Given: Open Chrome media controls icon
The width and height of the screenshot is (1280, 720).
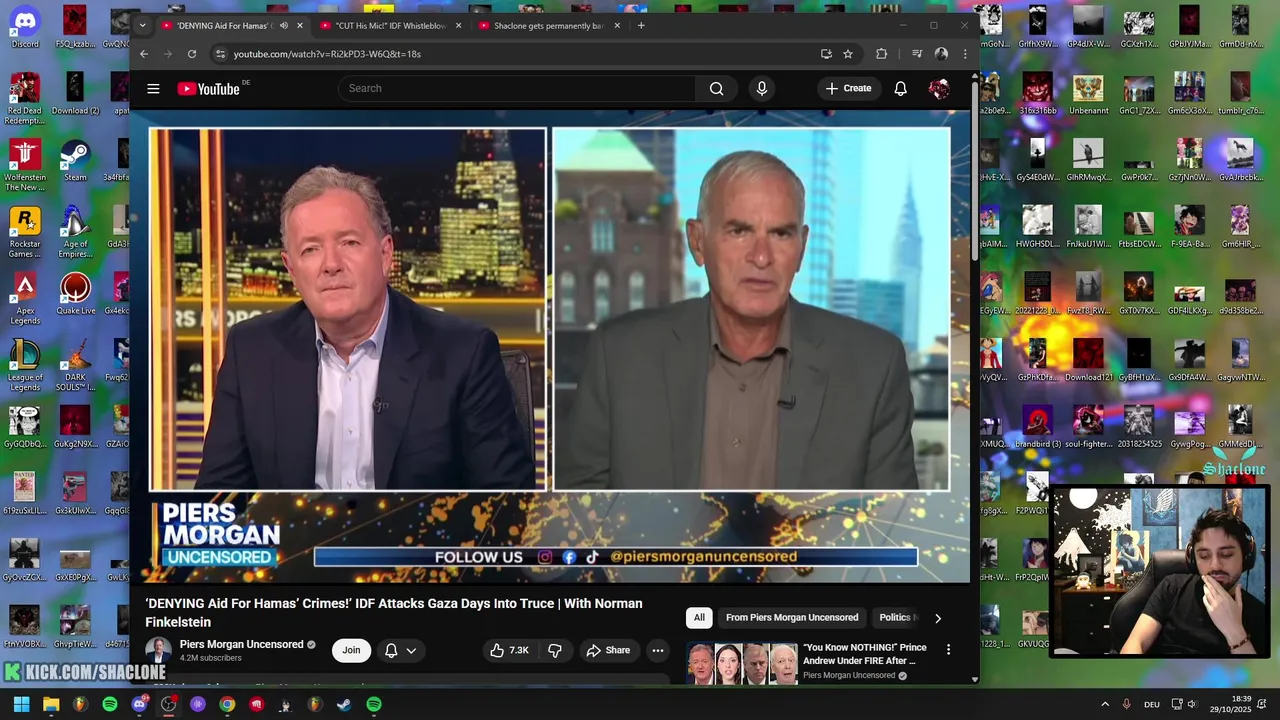Looking at the screenshot, I should (917, 54).
